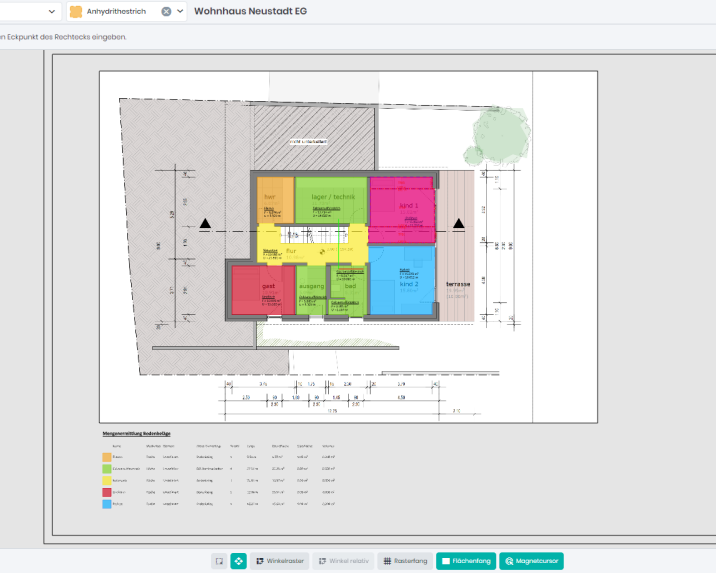Viewport: 716px width, 573px height.
Task: Click the small rectangle select icon
Action: point(218,561)
